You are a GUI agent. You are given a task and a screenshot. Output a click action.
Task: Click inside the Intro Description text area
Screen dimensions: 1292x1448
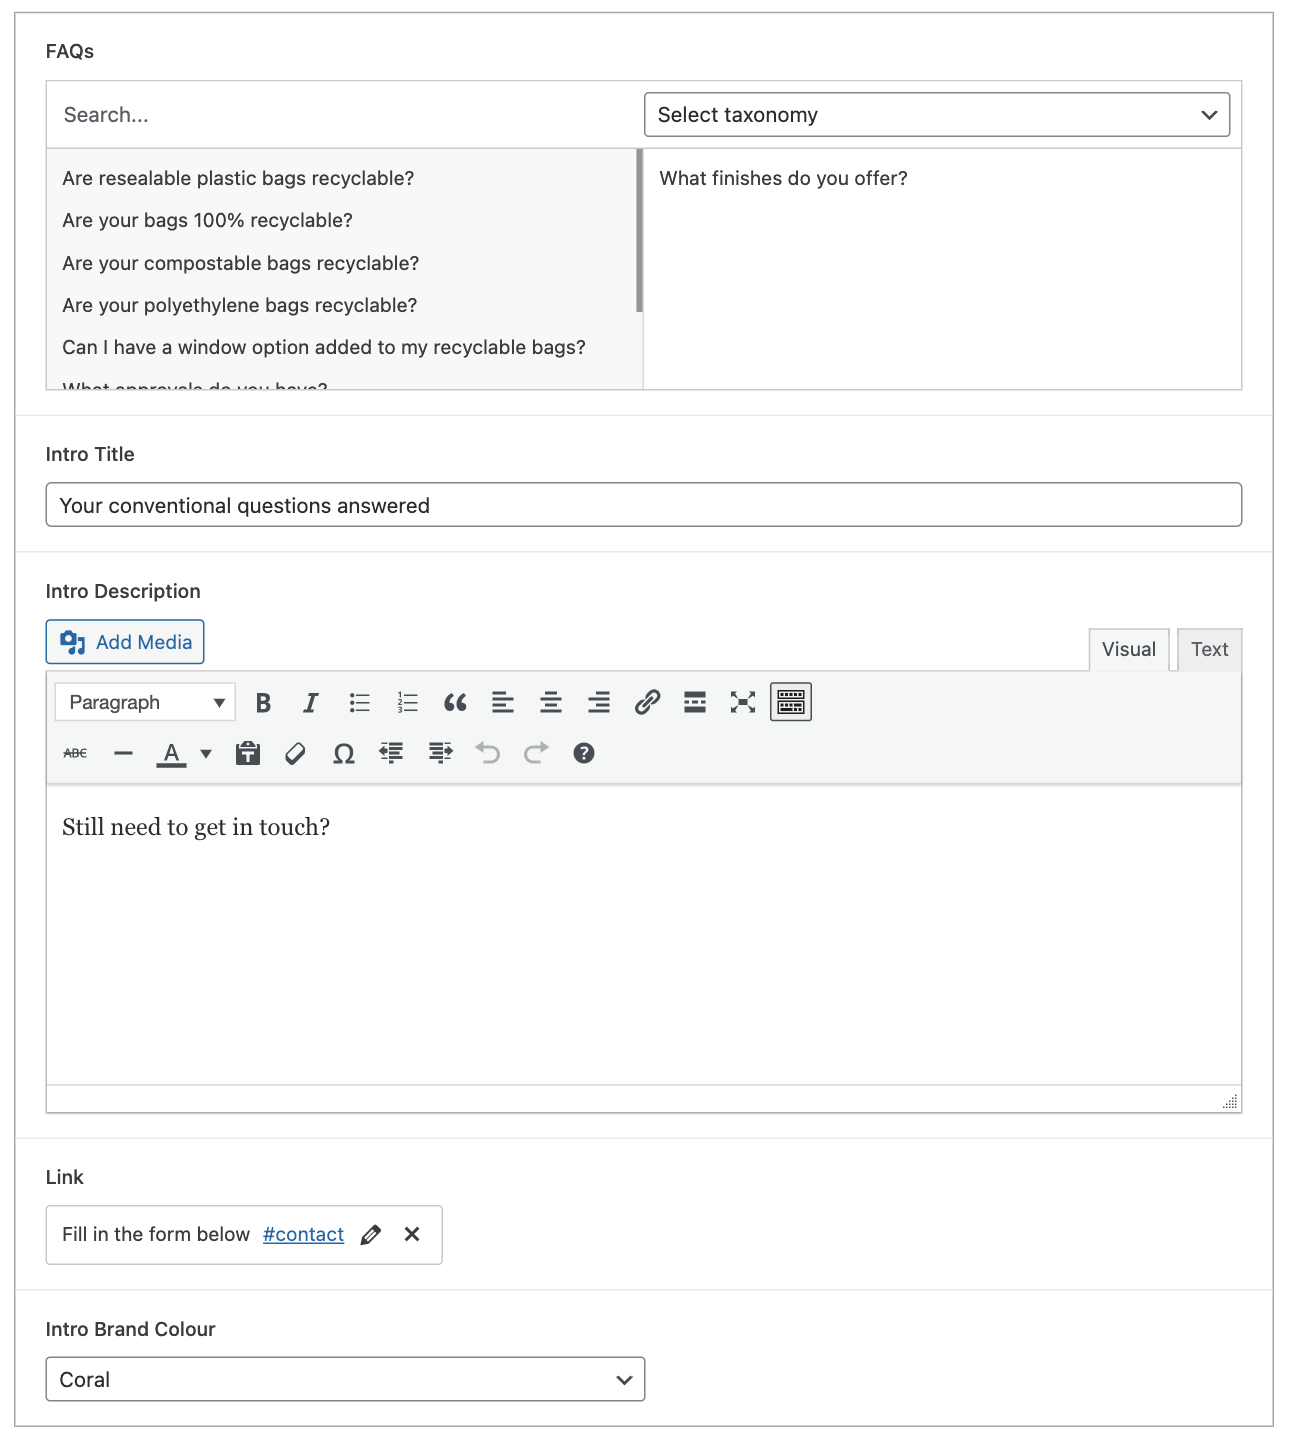(644, 935)
